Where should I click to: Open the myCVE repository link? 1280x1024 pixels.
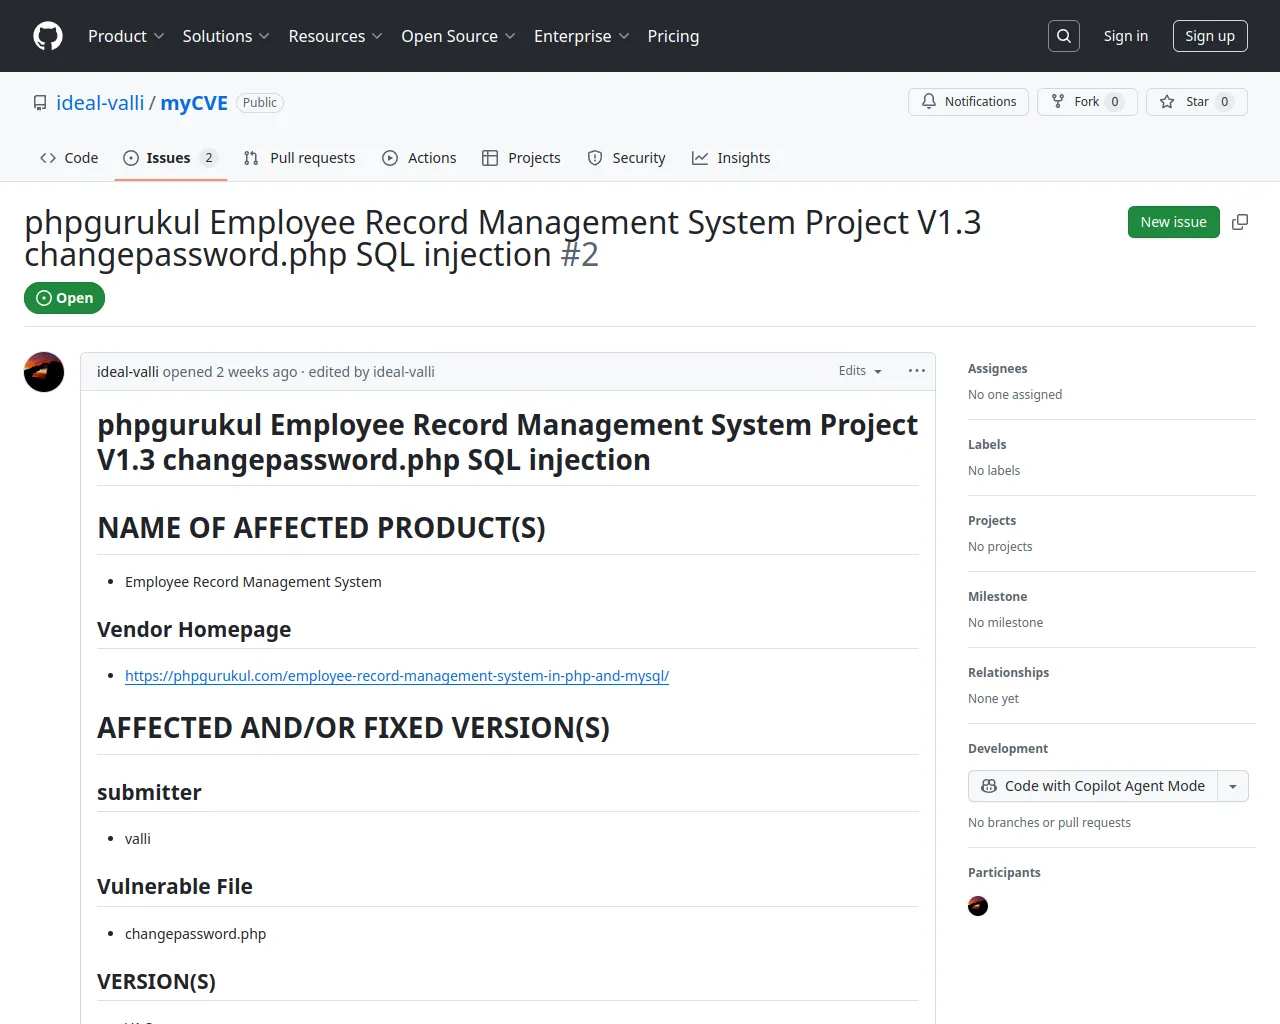194,103
